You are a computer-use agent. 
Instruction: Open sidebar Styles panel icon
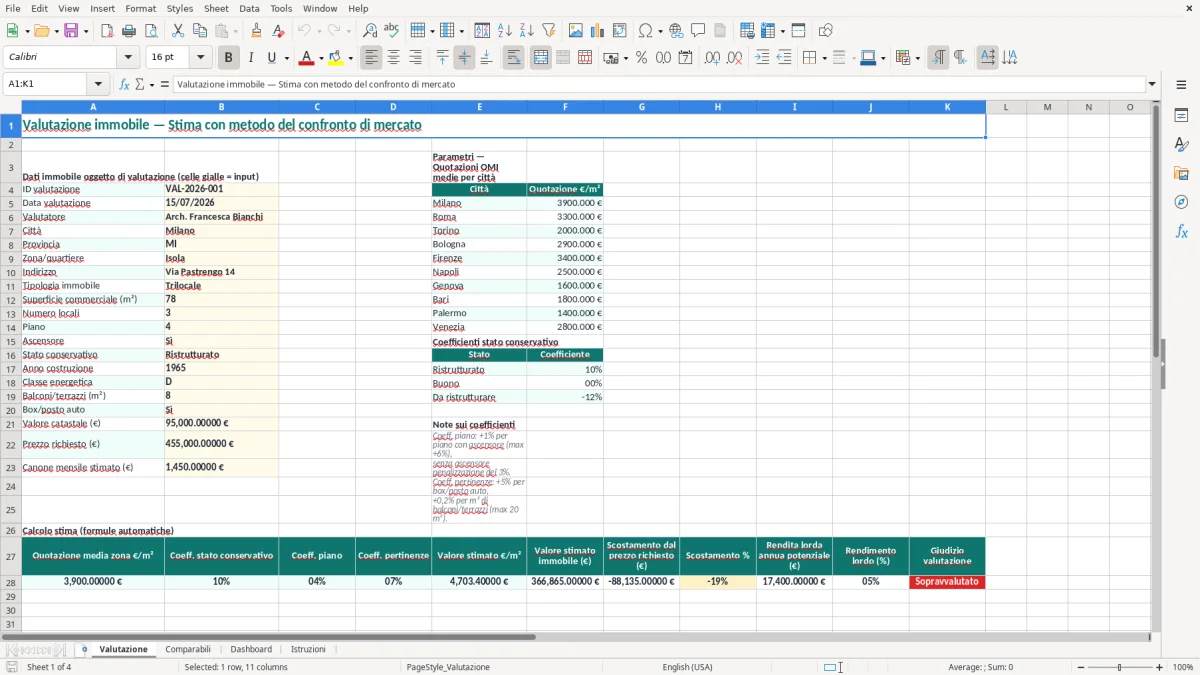(1181, 144)
